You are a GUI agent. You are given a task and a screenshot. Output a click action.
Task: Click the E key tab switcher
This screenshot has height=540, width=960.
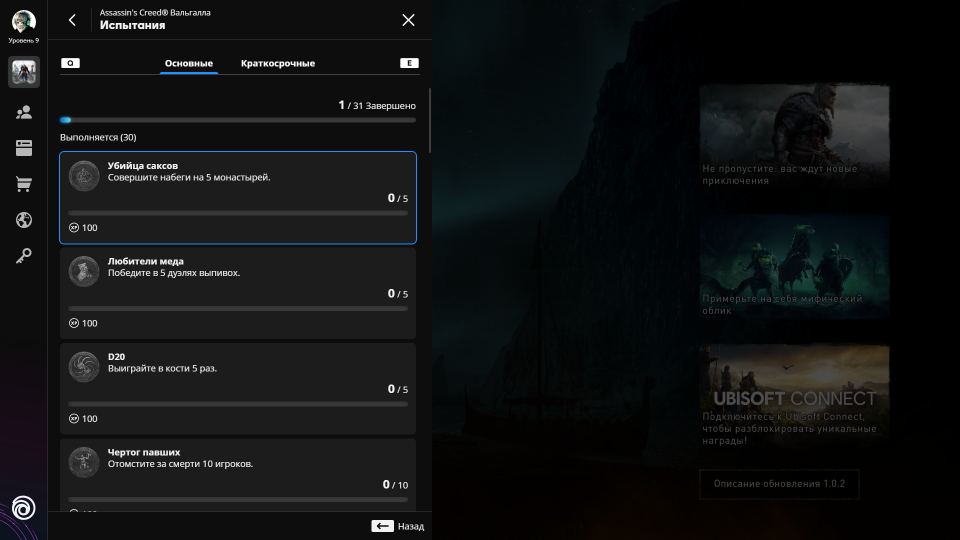pos(409,63)
